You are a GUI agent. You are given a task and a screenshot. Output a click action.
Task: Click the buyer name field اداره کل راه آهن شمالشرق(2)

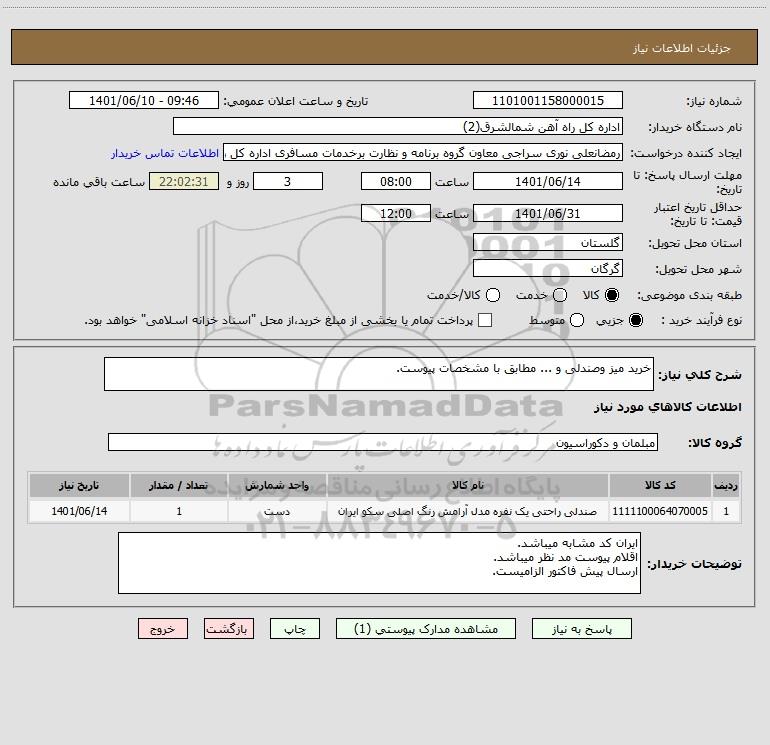click(x=398, y=126)
